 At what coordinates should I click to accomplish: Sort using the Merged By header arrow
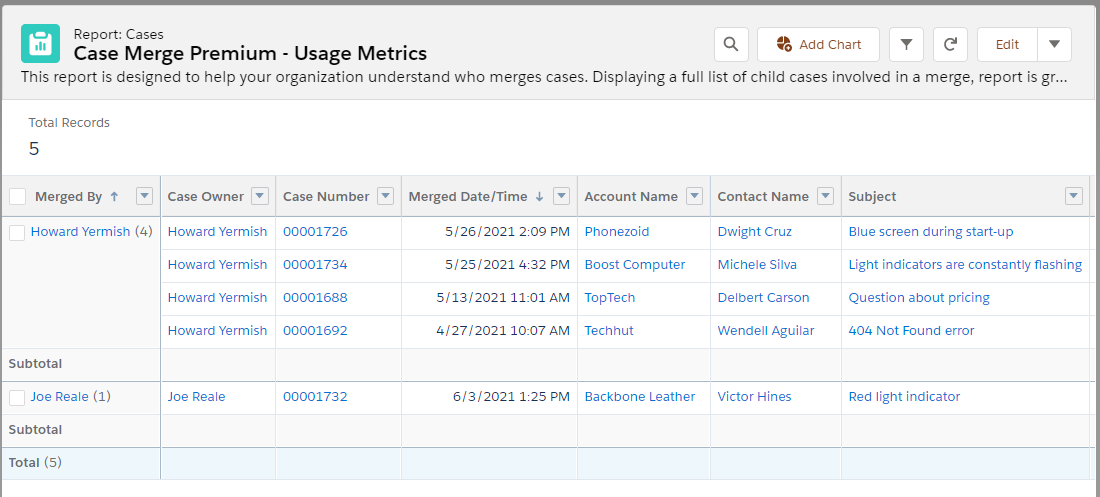click(x=114, y=197)
